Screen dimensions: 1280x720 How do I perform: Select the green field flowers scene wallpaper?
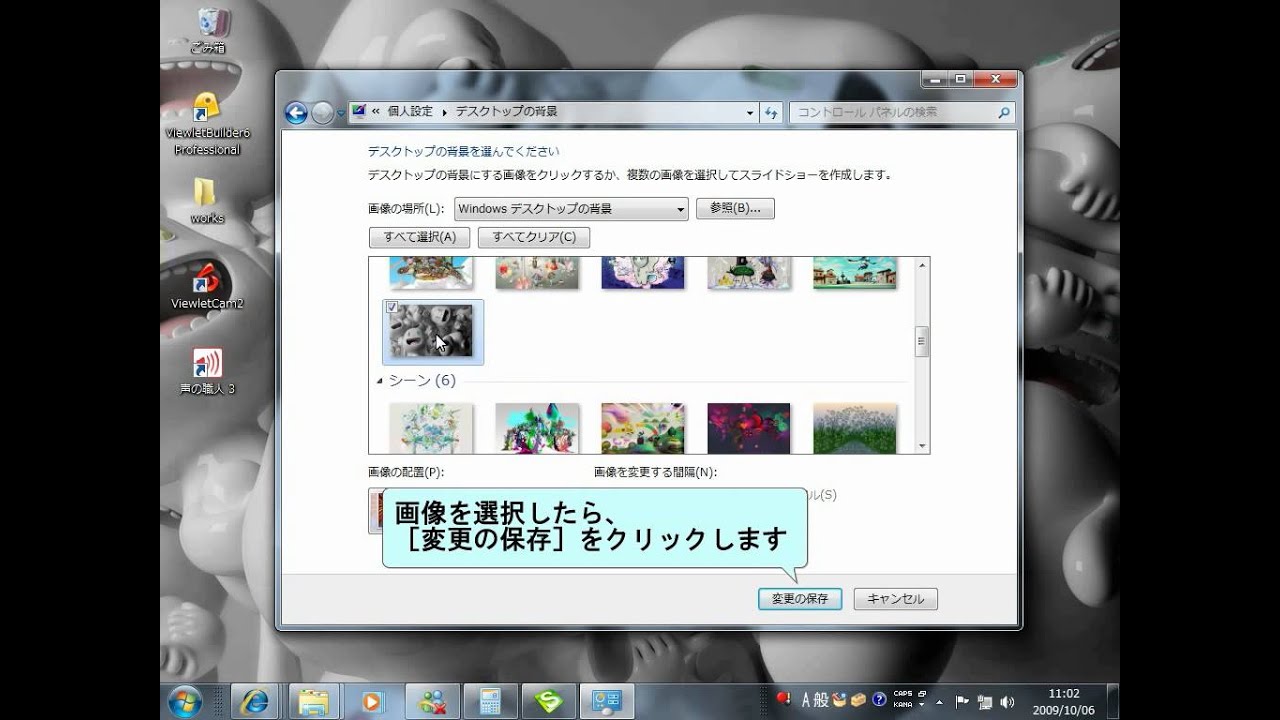tap(855, 428)
